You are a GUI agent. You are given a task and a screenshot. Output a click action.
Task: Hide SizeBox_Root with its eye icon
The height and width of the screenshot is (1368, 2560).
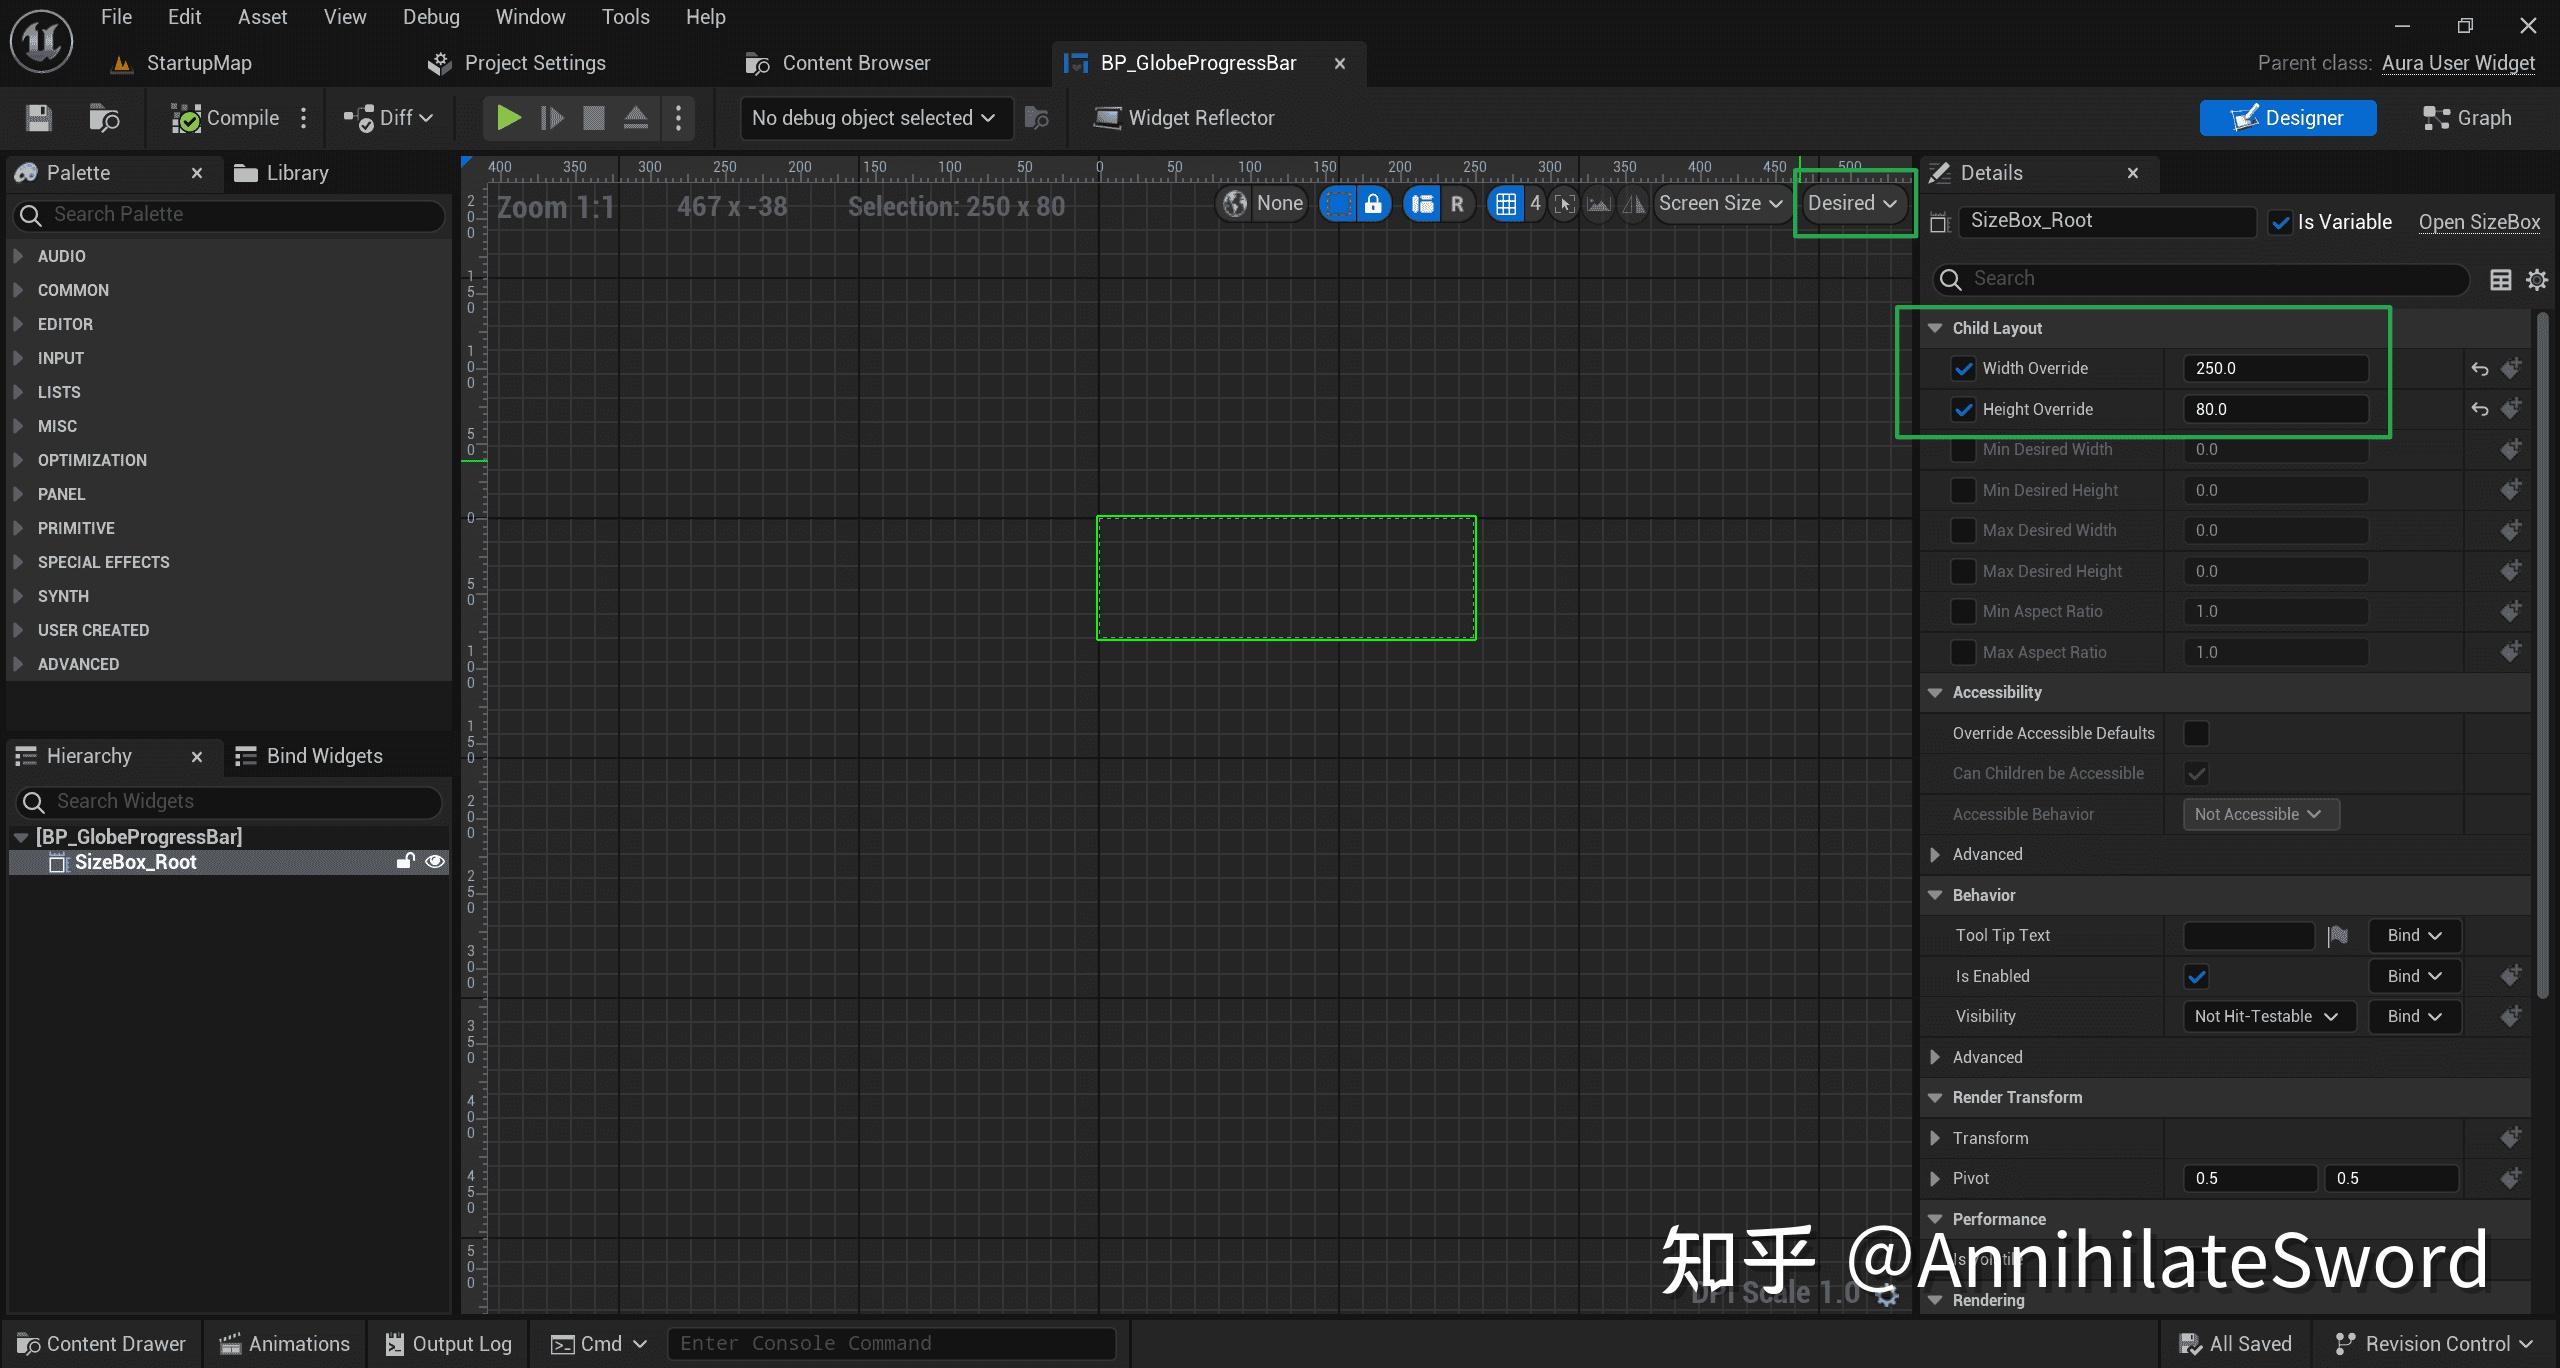(x=434, y=861)
